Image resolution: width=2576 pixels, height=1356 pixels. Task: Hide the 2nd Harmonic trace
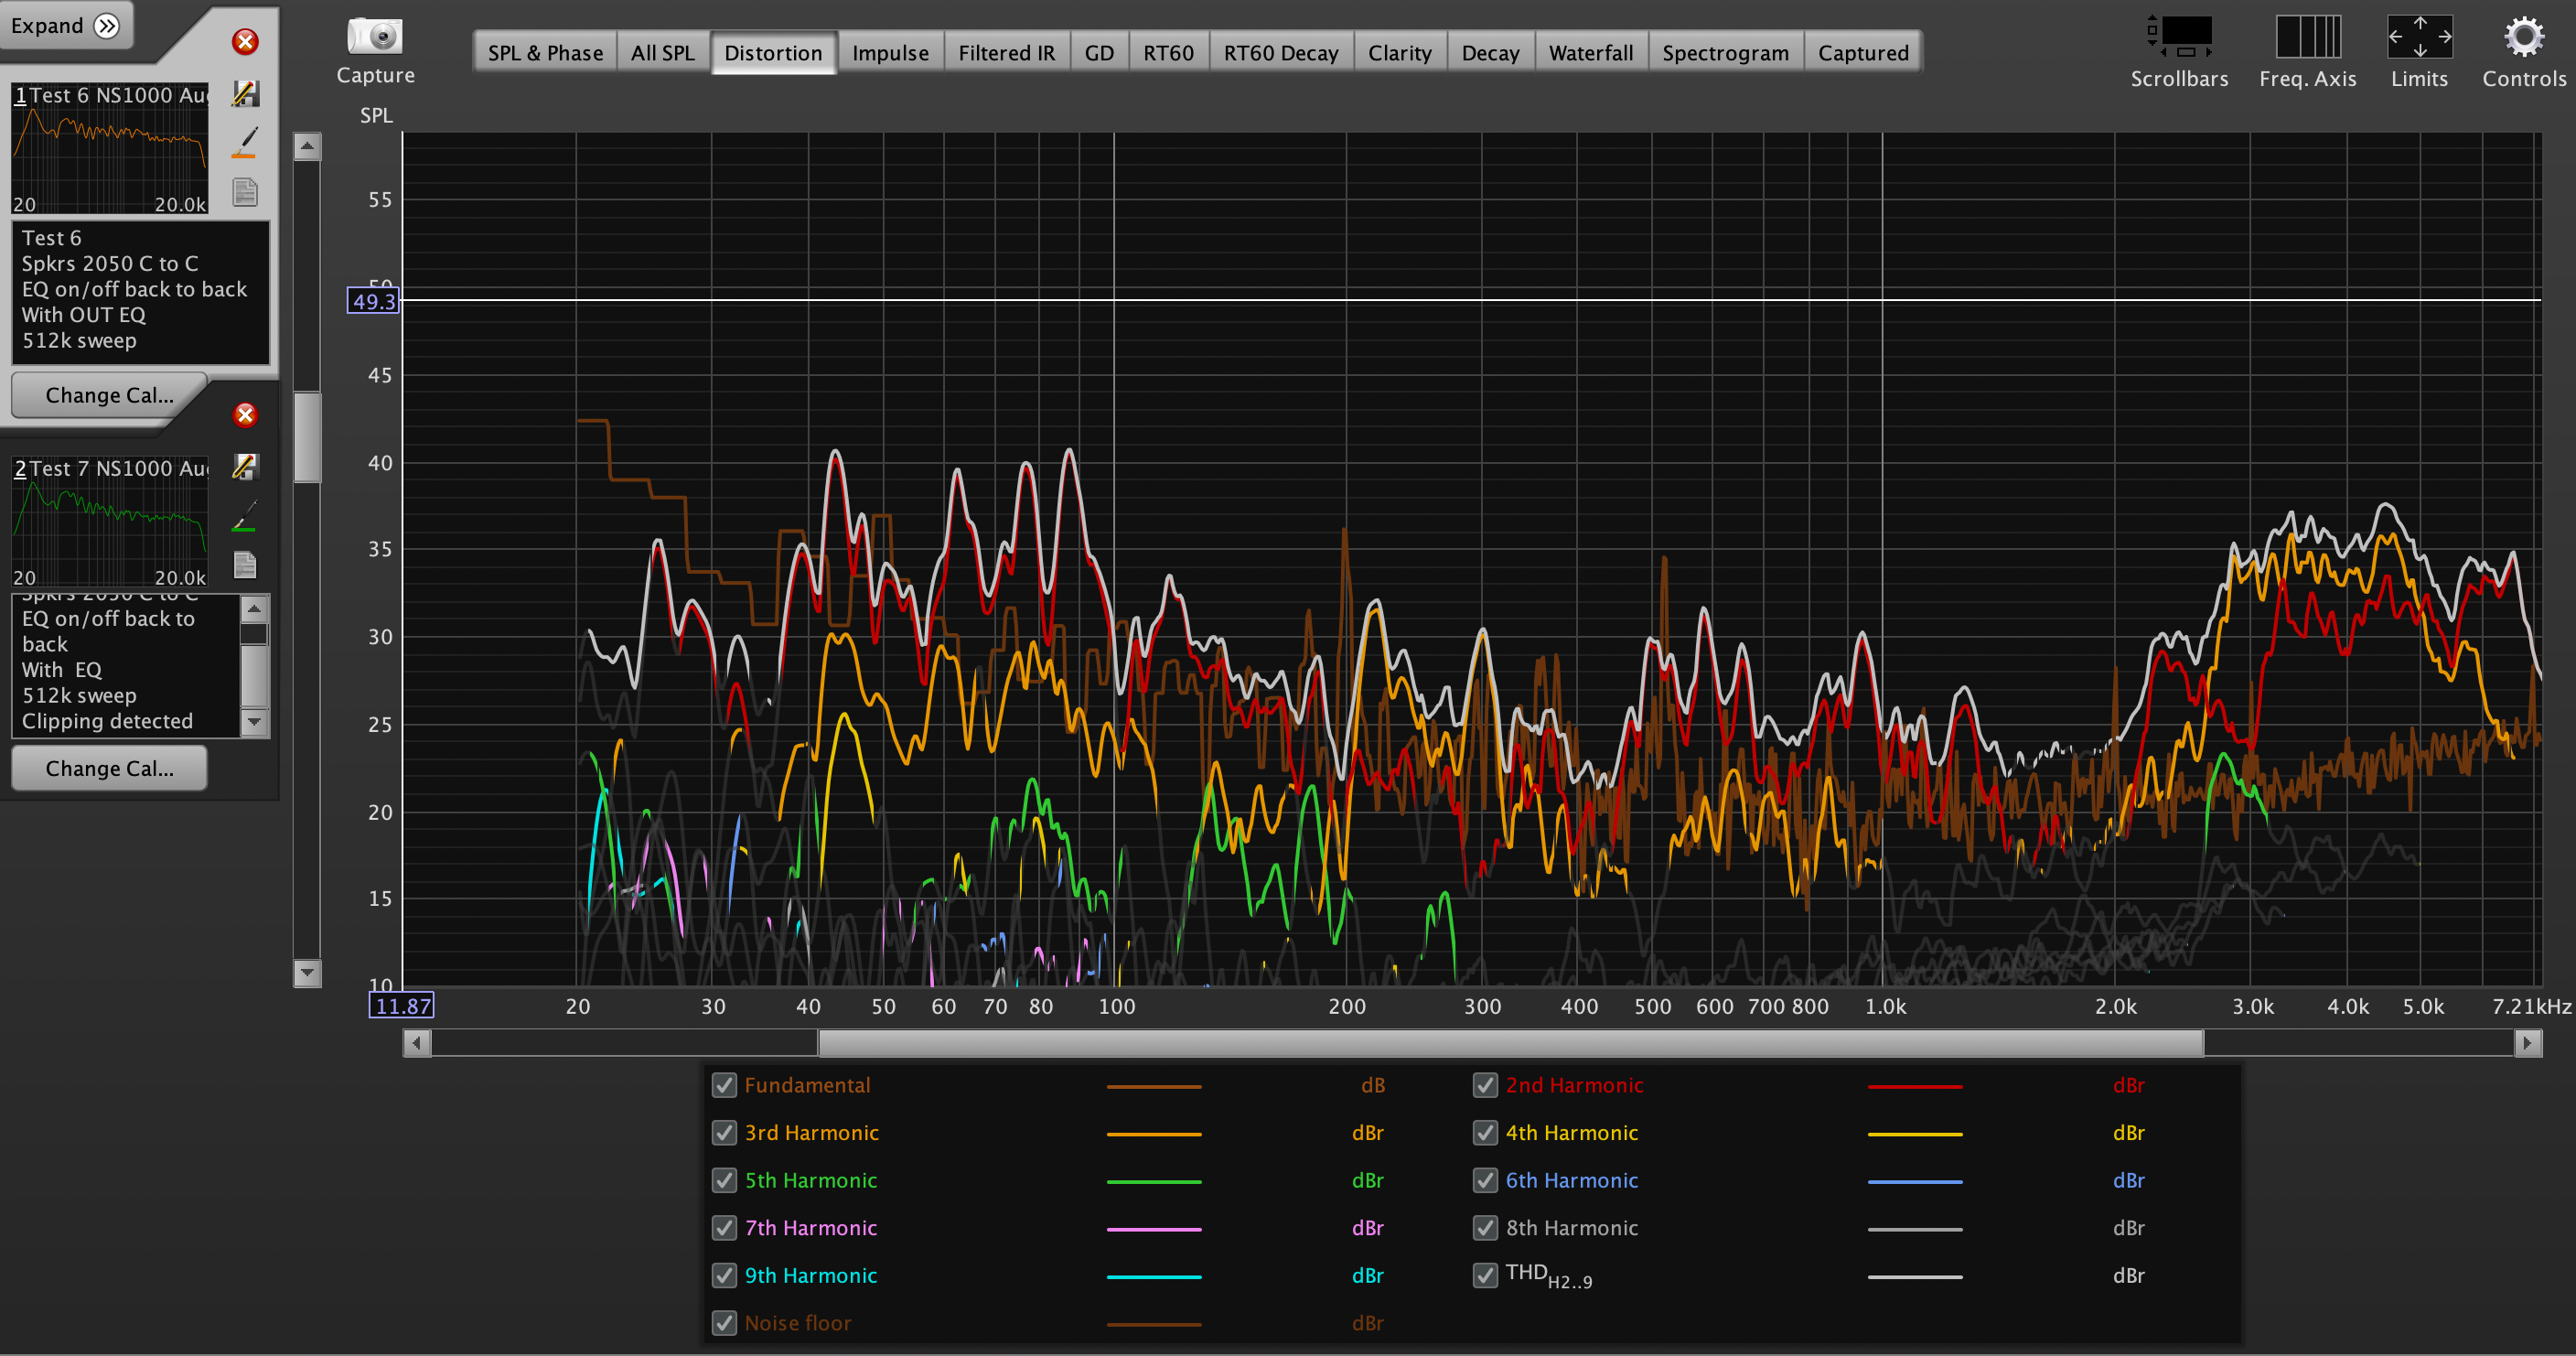pos(1485,1085)
